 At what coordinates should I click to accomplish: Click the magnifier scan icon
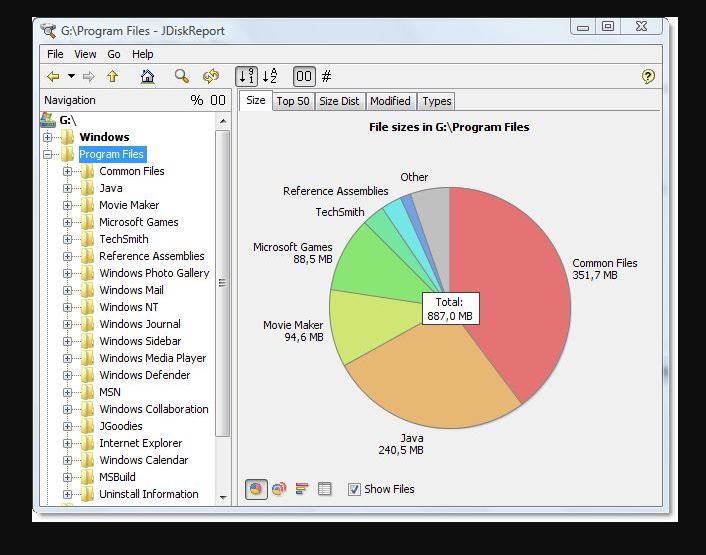(x=181, y=76)
